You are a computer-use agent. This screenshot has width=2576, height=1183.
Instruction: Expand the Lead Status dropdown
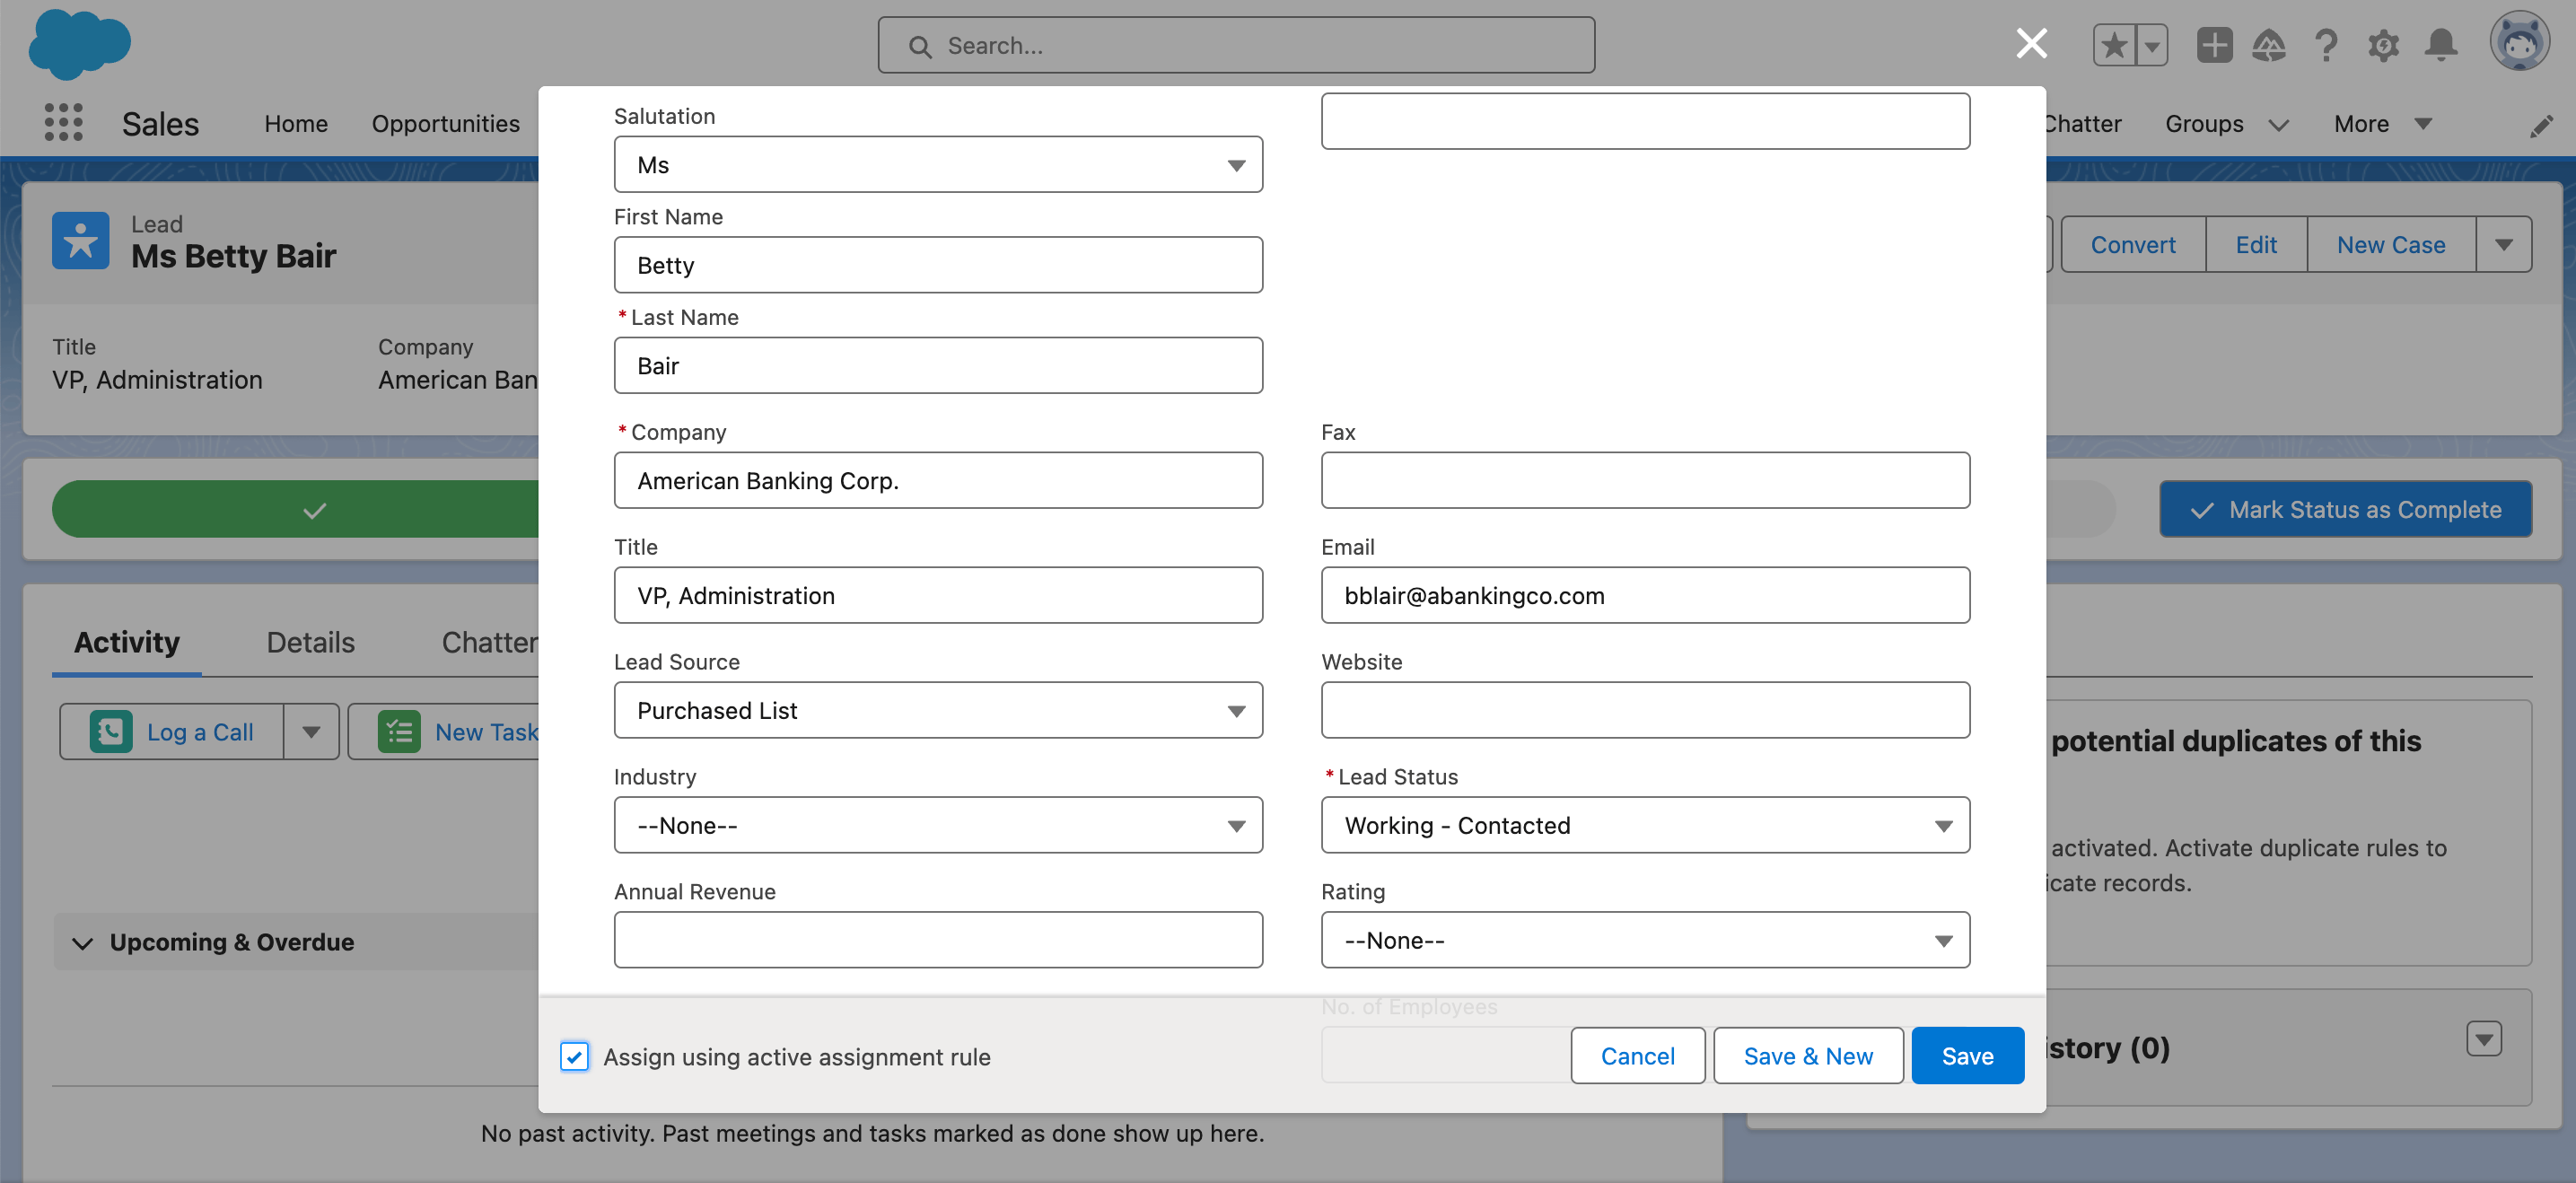tap(1646, 825)
